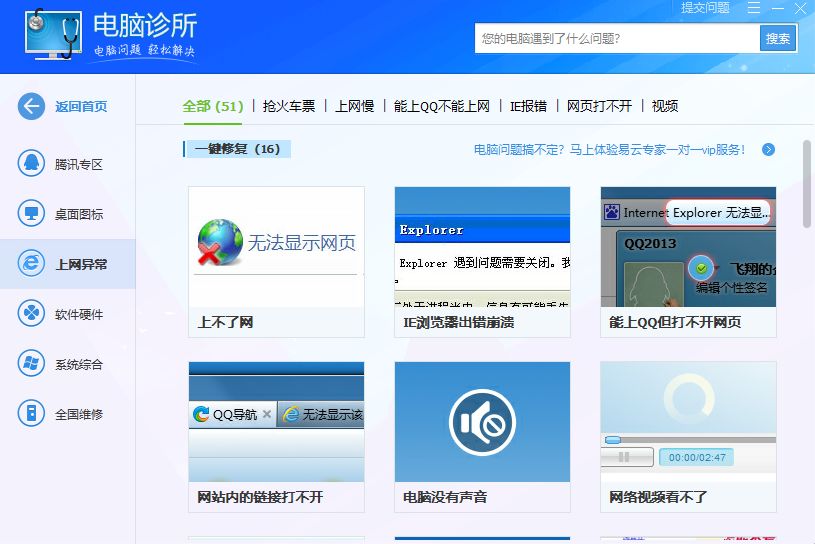Click the 全国维修 sidebar label
This screenshot has width=815, height=544.
(x=79, y=414)
